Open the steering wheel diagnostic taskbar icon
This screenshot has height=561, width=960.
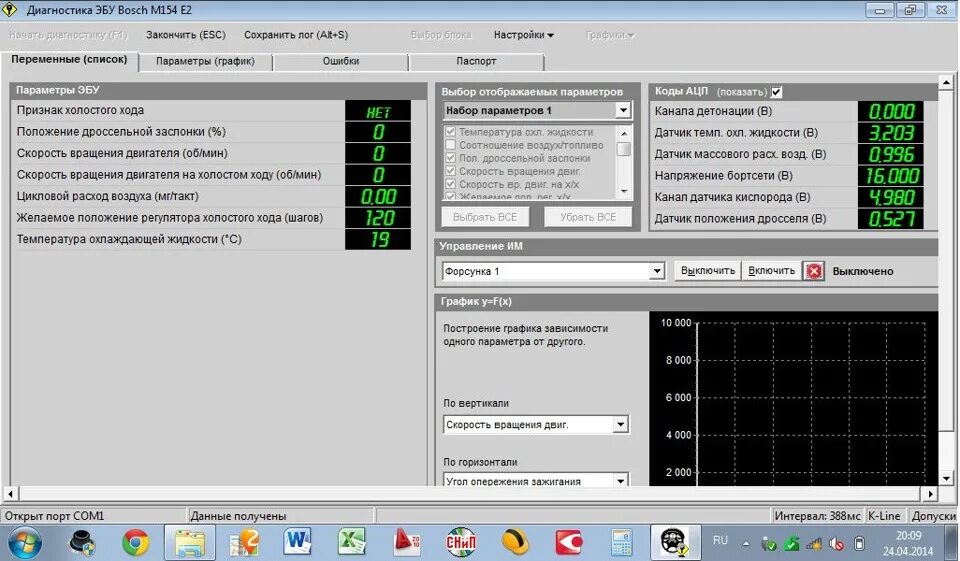[675, 543]
